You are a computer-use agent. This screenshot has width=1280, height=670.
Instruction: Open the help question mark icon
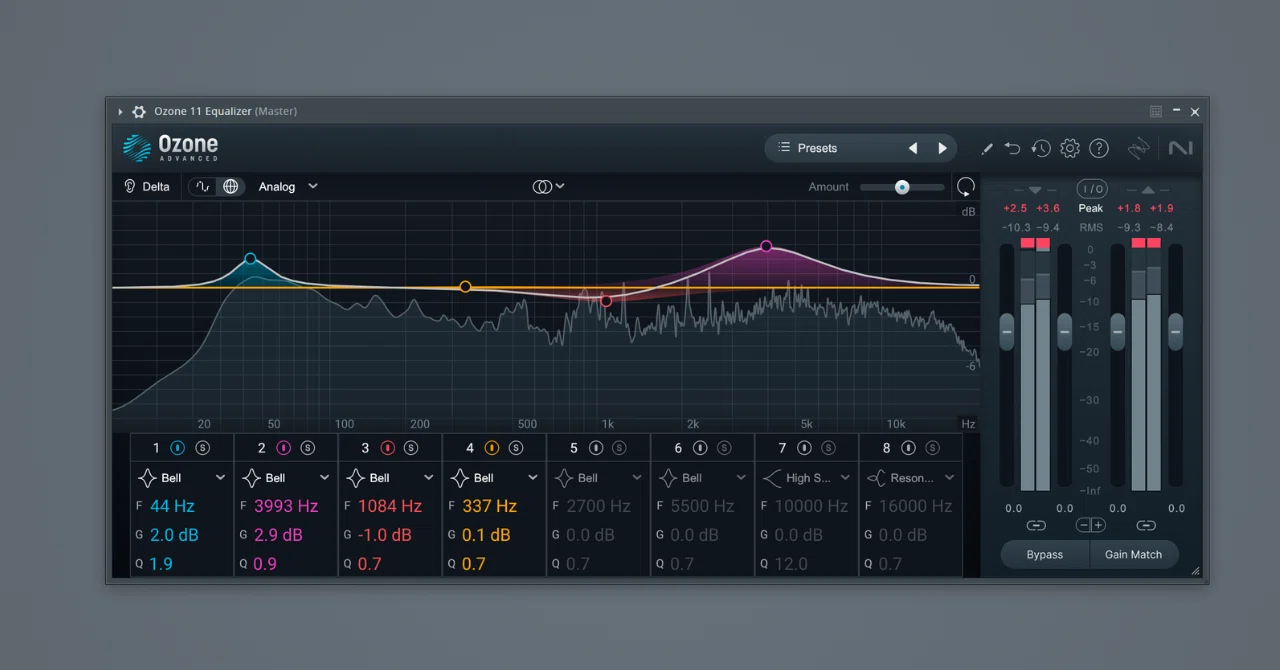click(x=1099, y=148)
